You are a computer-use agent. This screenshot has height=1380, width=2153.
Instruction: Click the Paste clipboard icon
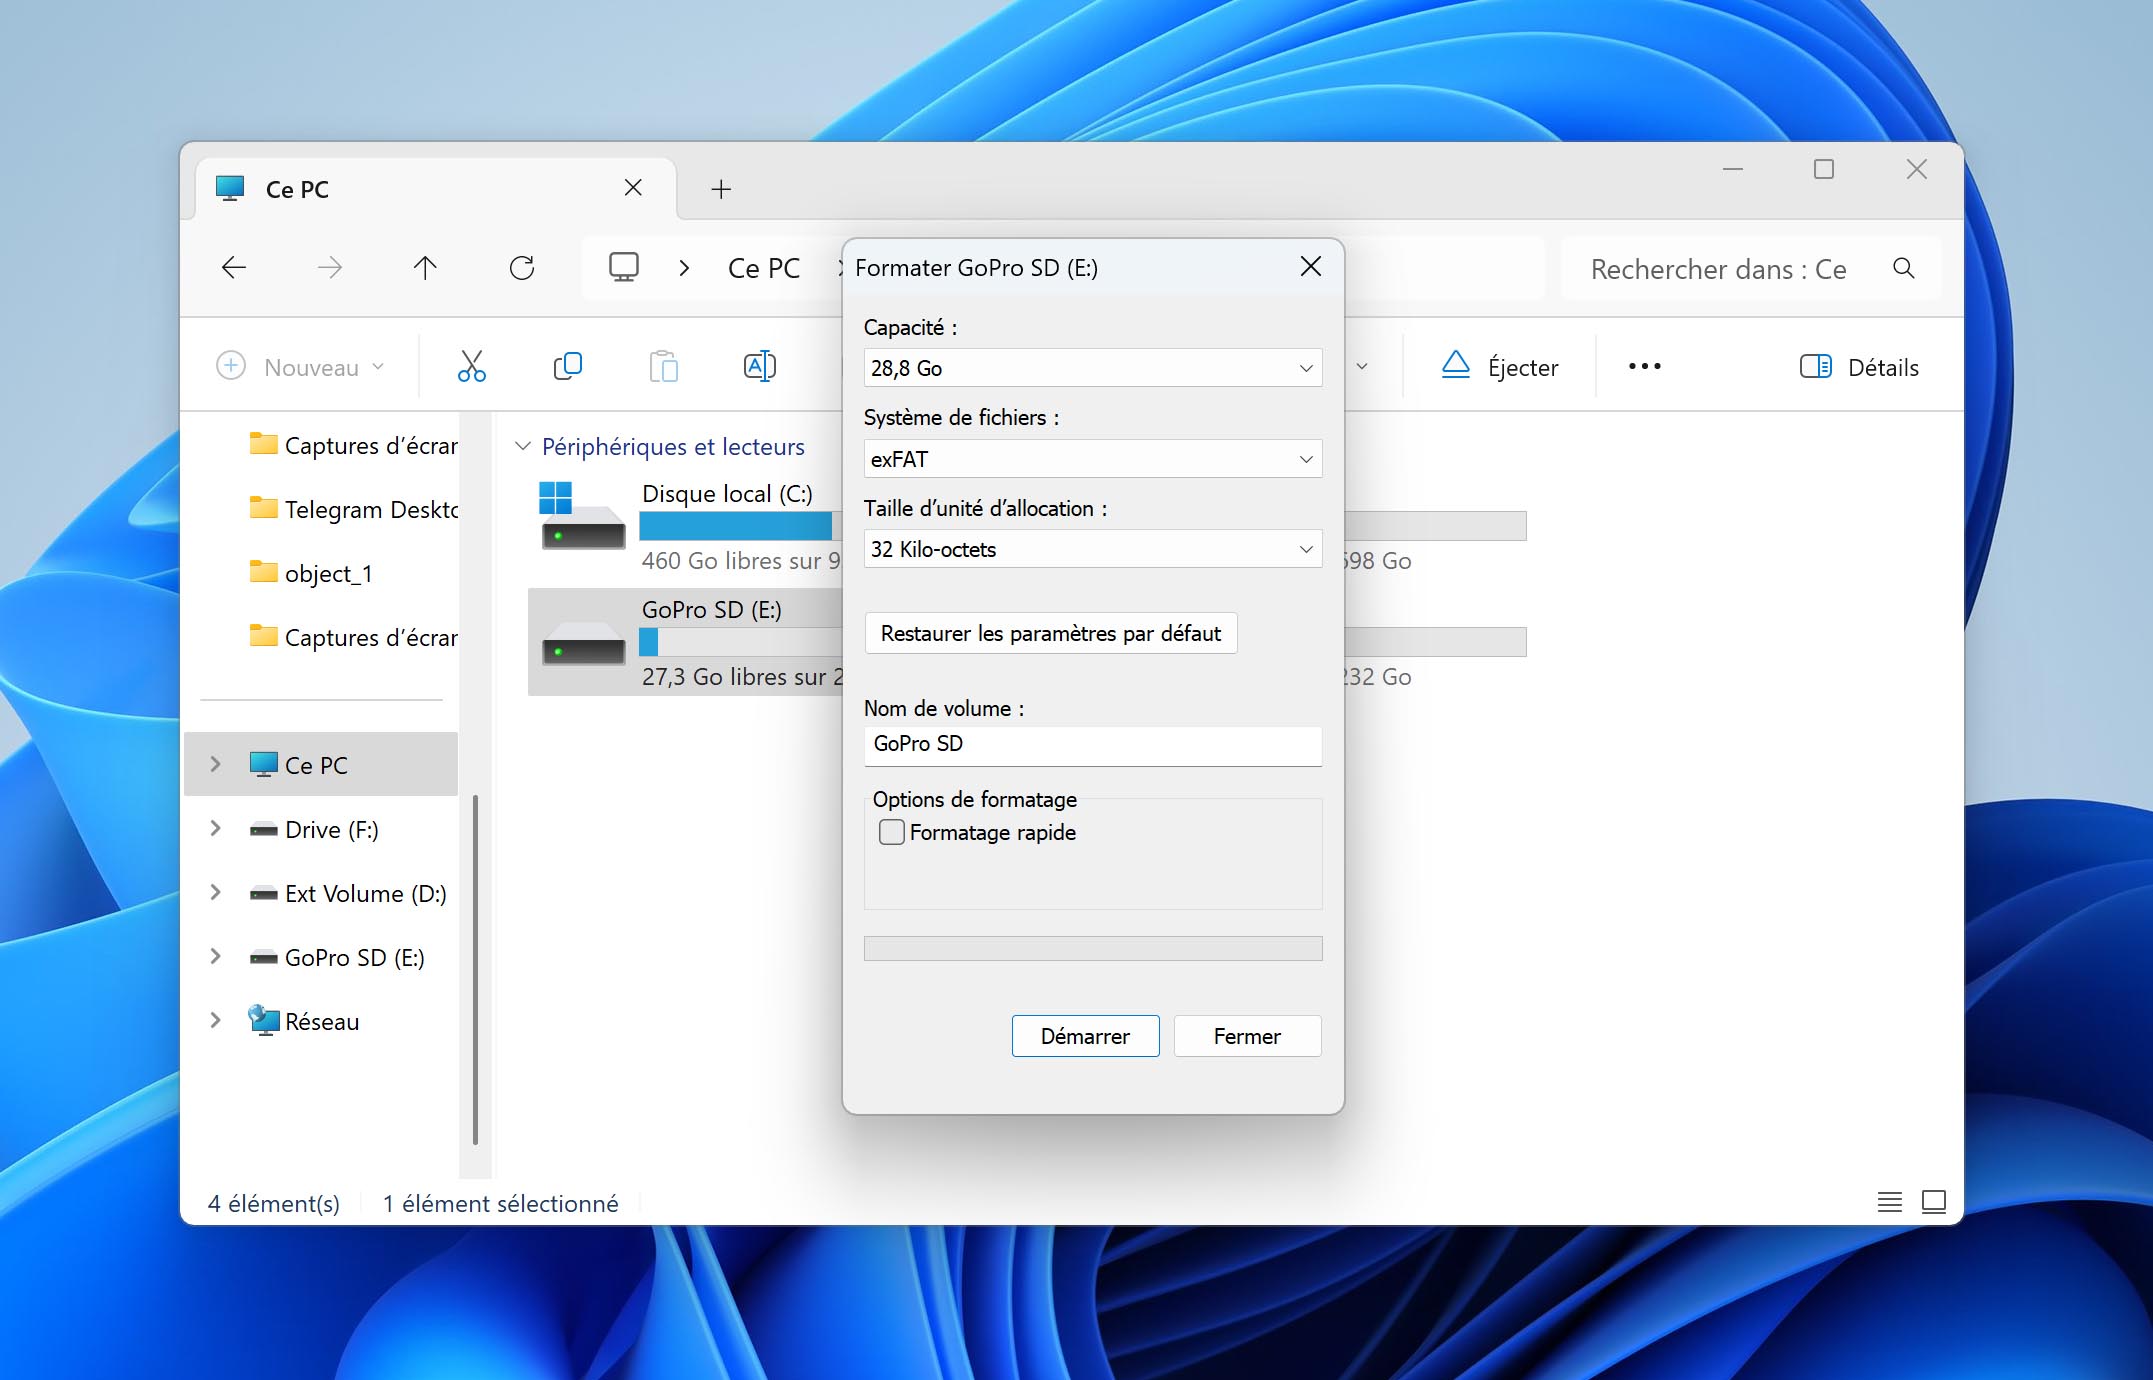[663, 367]
